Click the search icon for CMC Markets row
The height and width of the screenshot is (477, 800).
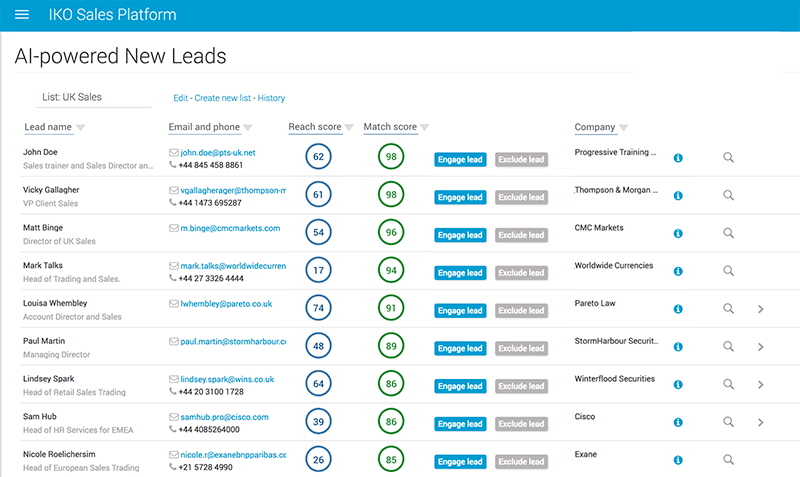(x=728, y=234)
